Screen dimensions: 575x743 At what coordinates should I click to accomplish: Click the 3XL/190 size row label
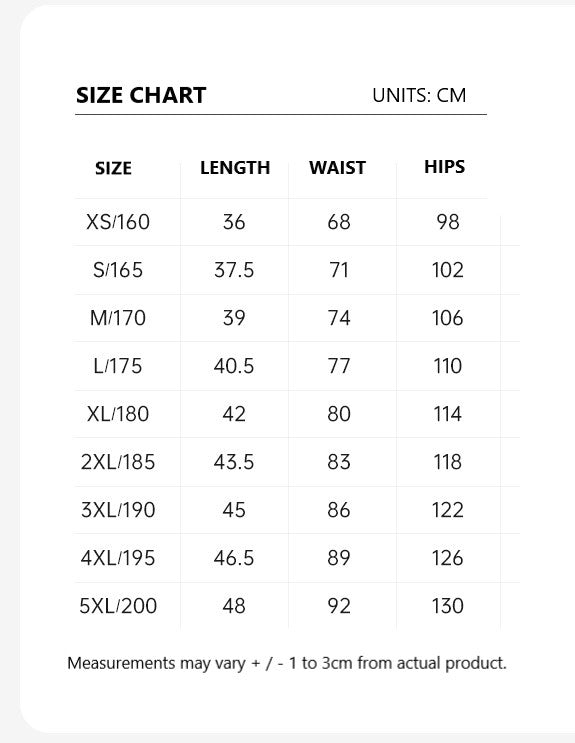(x=118, y=510)
